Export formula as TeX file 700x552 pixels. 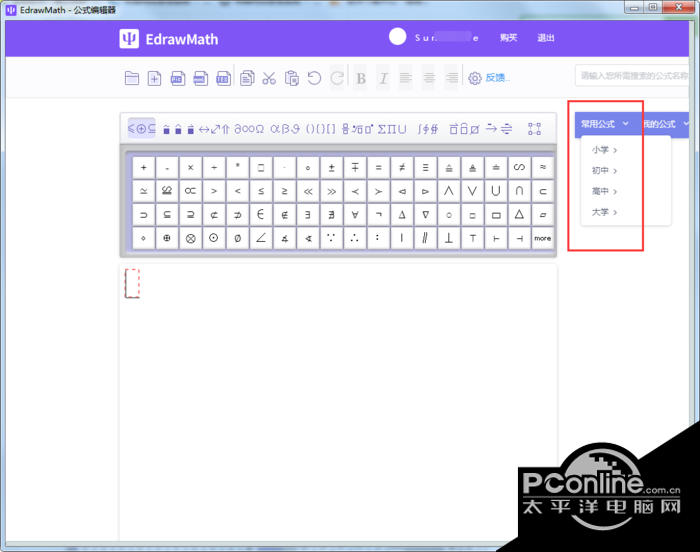[x=223, y=78]
